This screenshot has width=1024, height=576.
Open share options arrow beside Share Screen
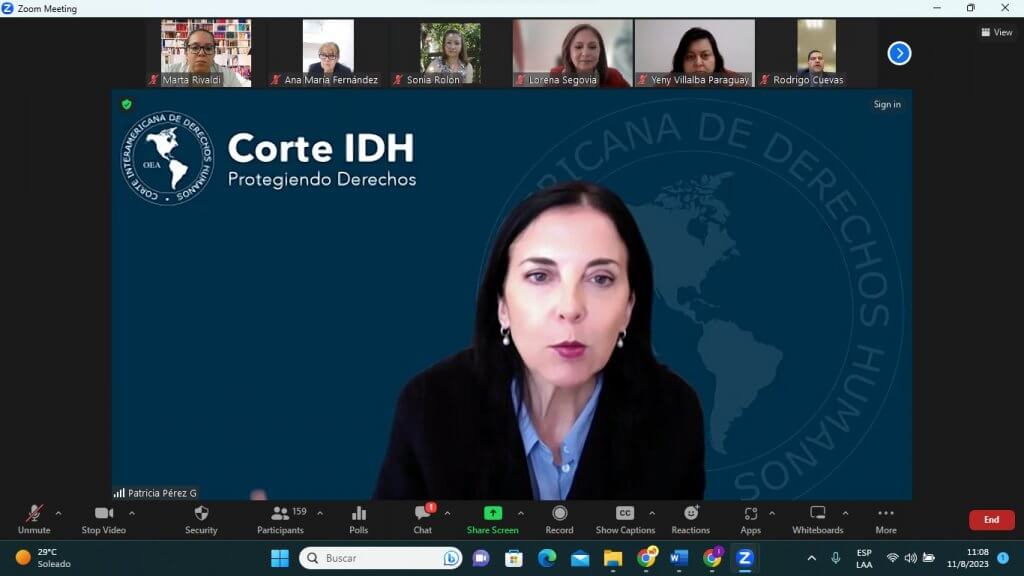520,513
